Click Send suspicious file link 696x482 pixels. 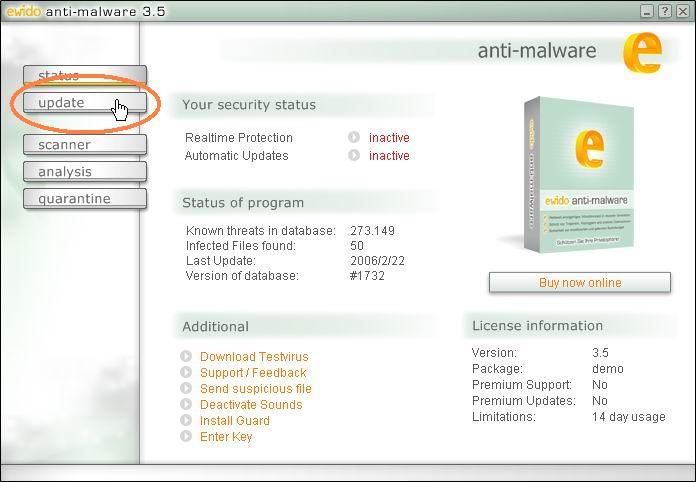pos(256,389)
